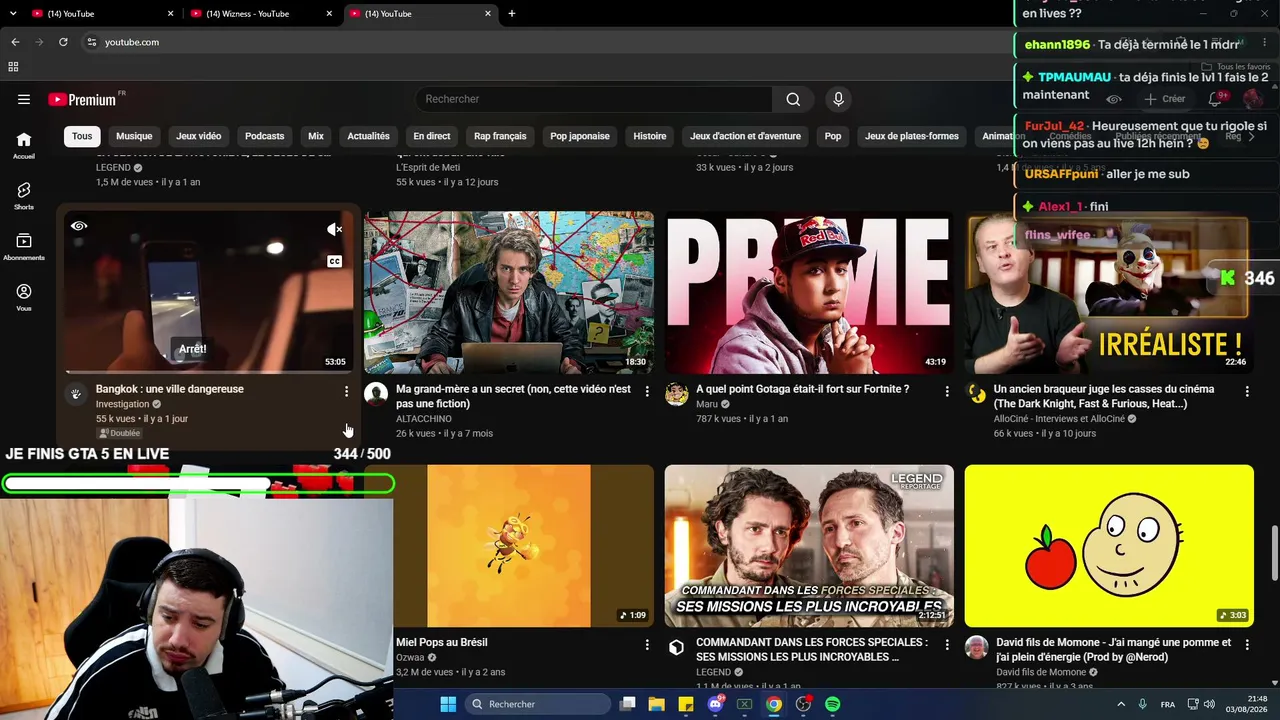Select the Histoire filter chip
Image resolution: width=1280 pixels, height=720 pixels.
click(650, 136)
